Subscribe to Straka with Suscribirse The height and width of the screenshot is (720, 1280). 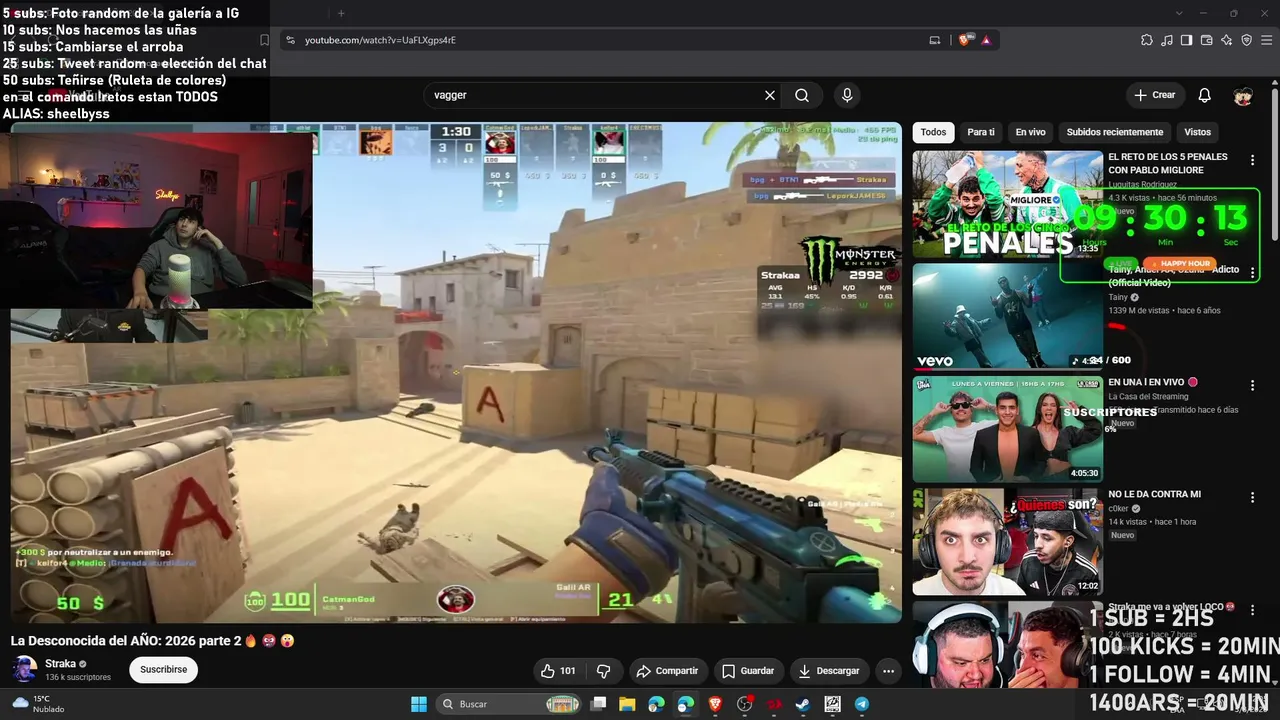pos(163,670)
